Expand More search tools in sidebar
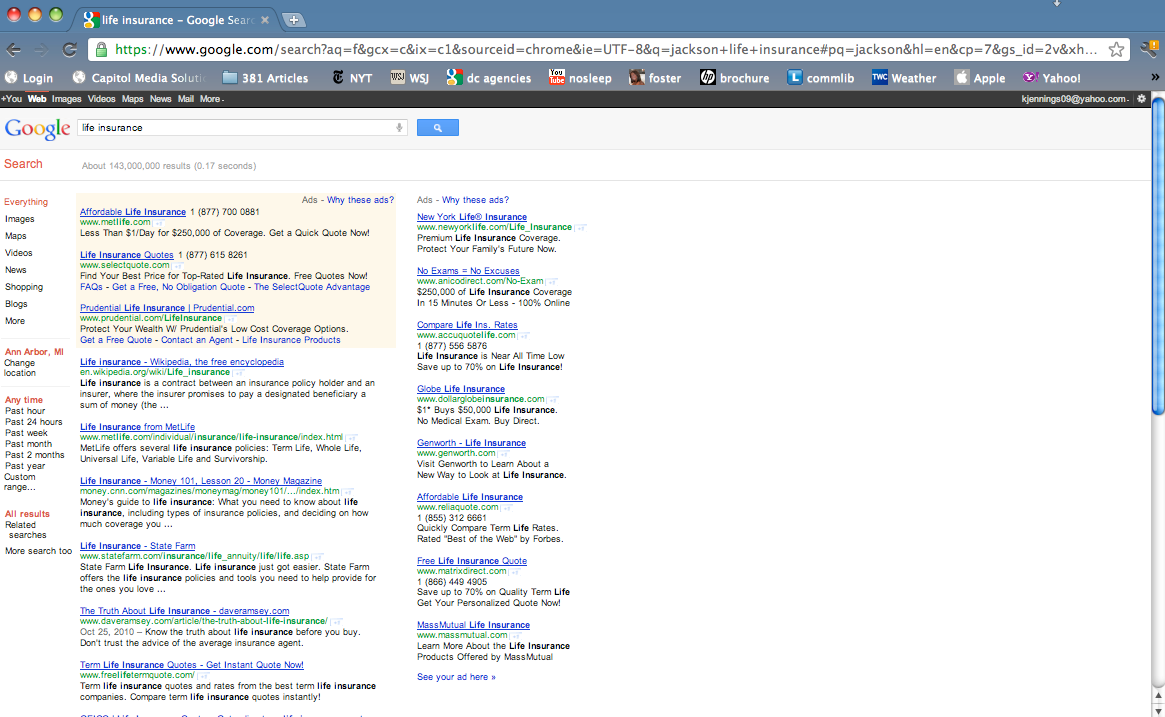Screen dimensions: 1165x717 pos(39,551)
